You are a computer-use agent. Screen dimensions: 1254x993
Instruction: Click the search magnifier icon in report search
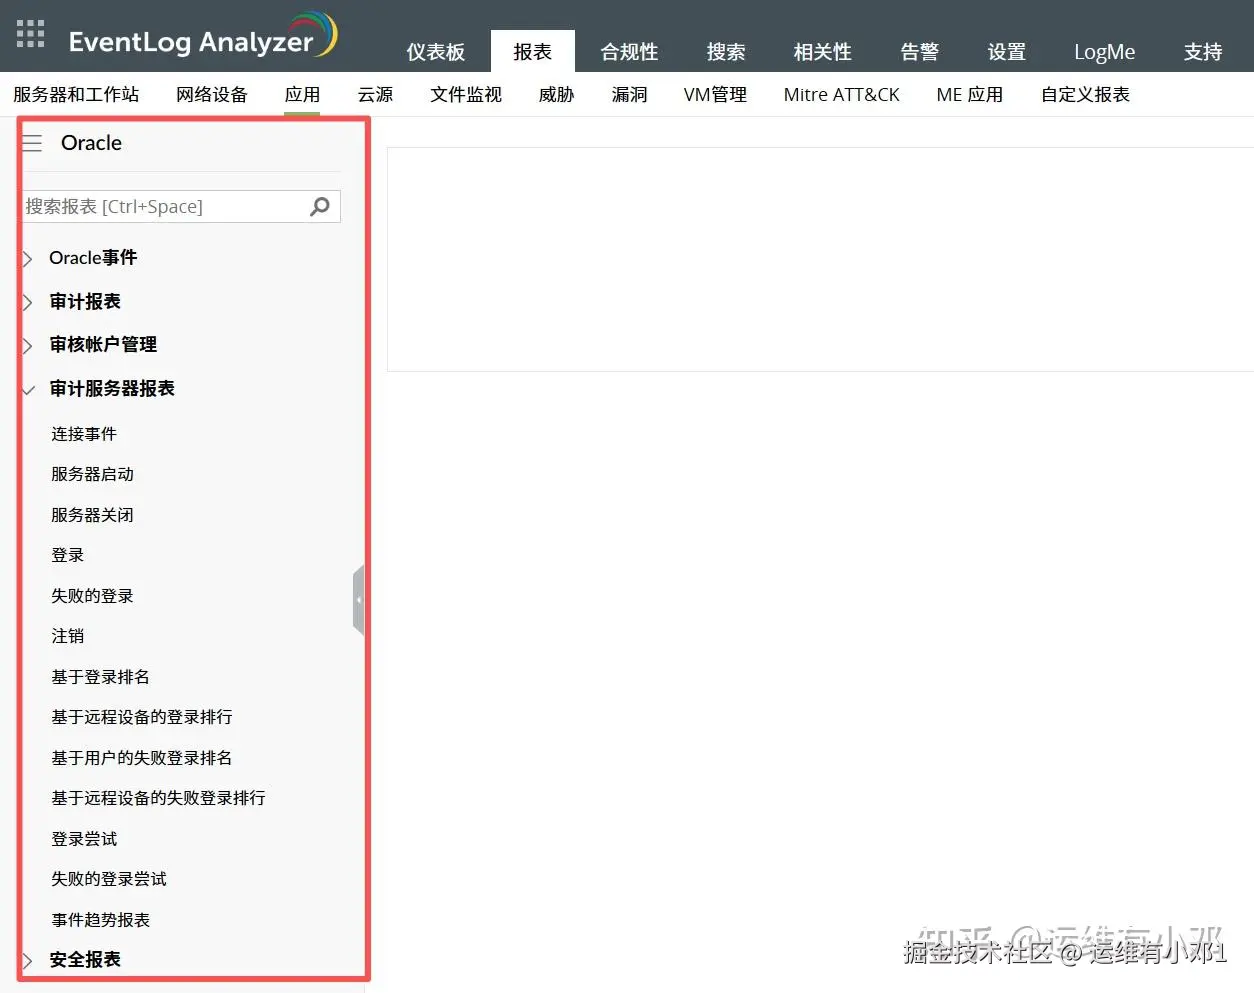320,206
